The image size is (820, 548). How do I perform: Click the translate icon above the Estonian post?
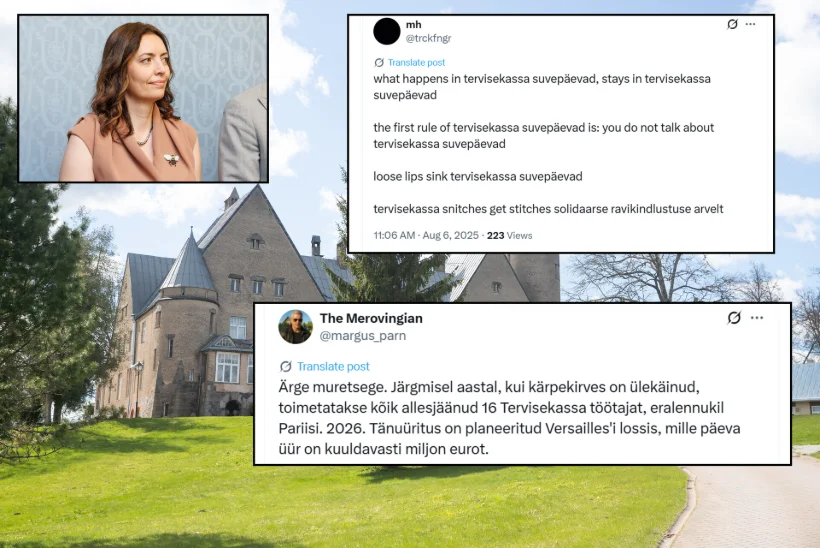click(x=286, y=366)
